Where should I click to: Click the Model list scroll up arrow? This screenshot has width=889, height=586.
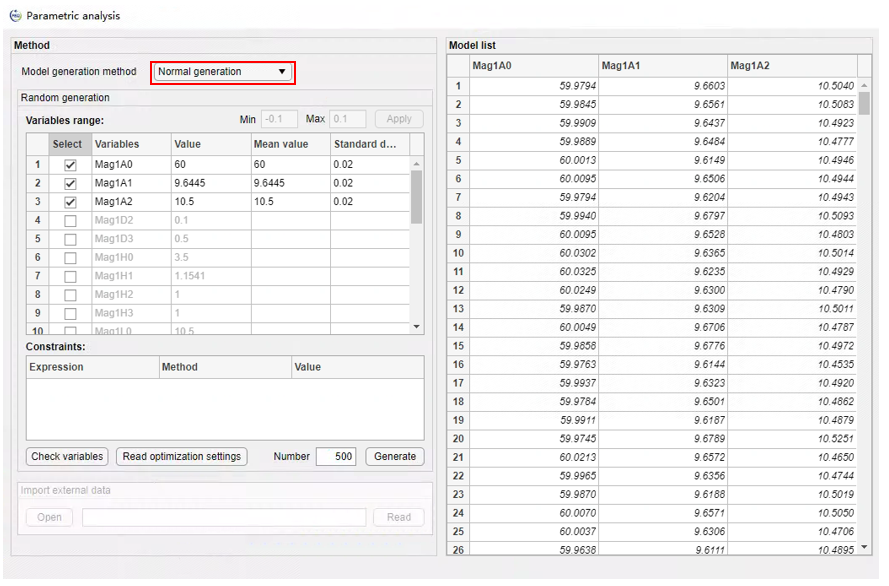tap(864, 86)
